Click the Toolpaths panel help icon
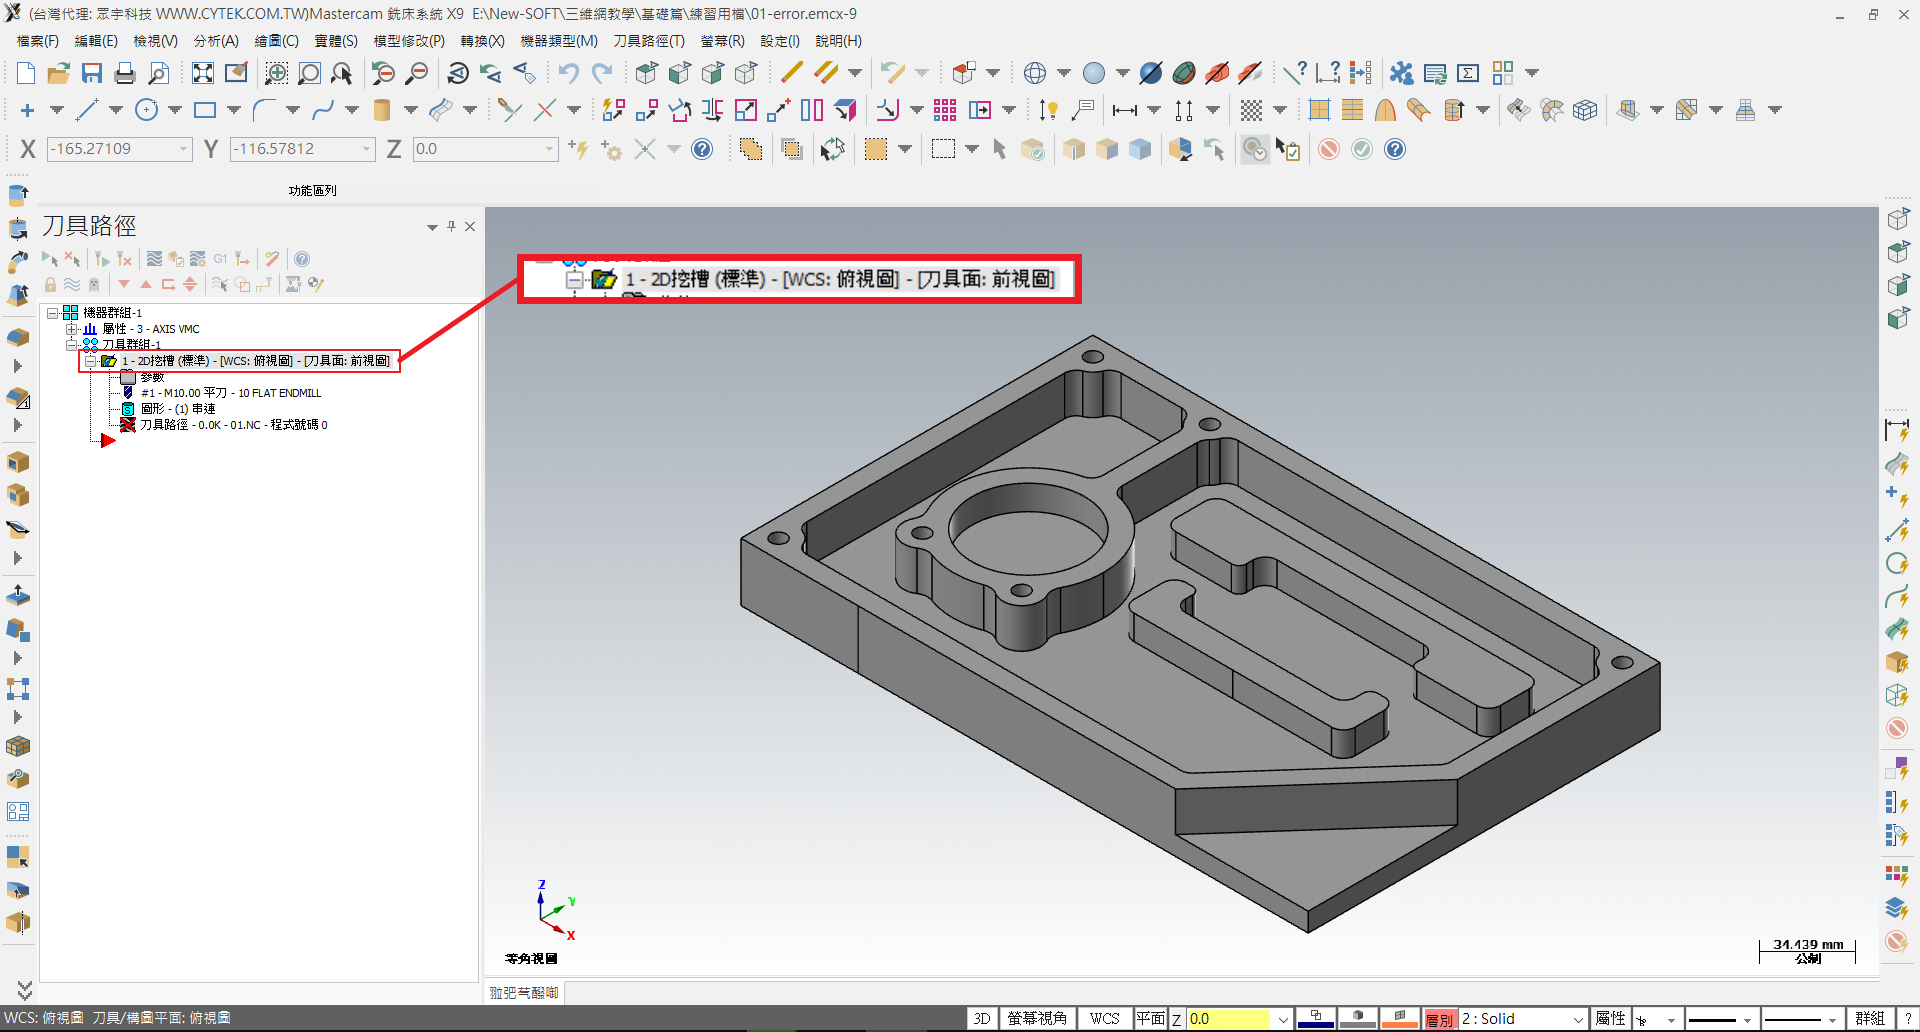Viewport: 1920px width, 1032px height. 302,259
